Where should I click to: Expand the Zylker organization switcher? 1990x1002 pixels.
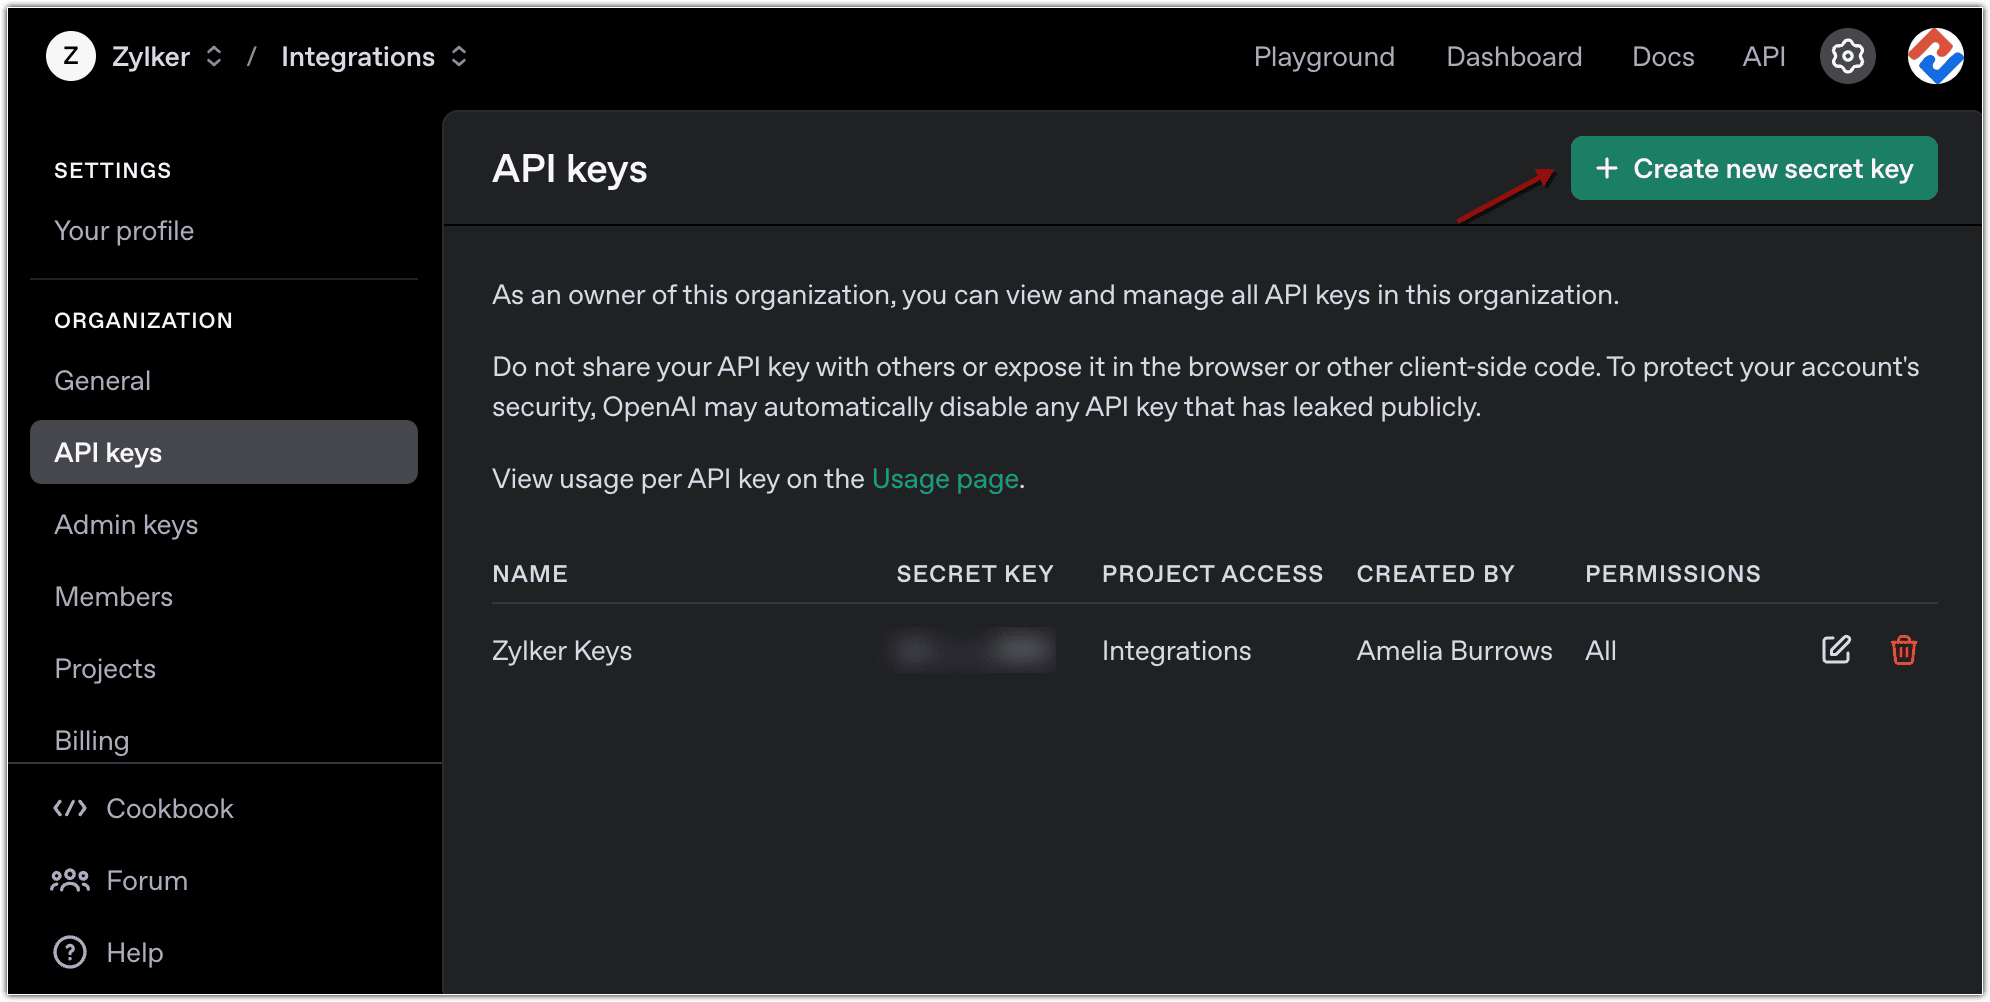(x=214, y=56)
